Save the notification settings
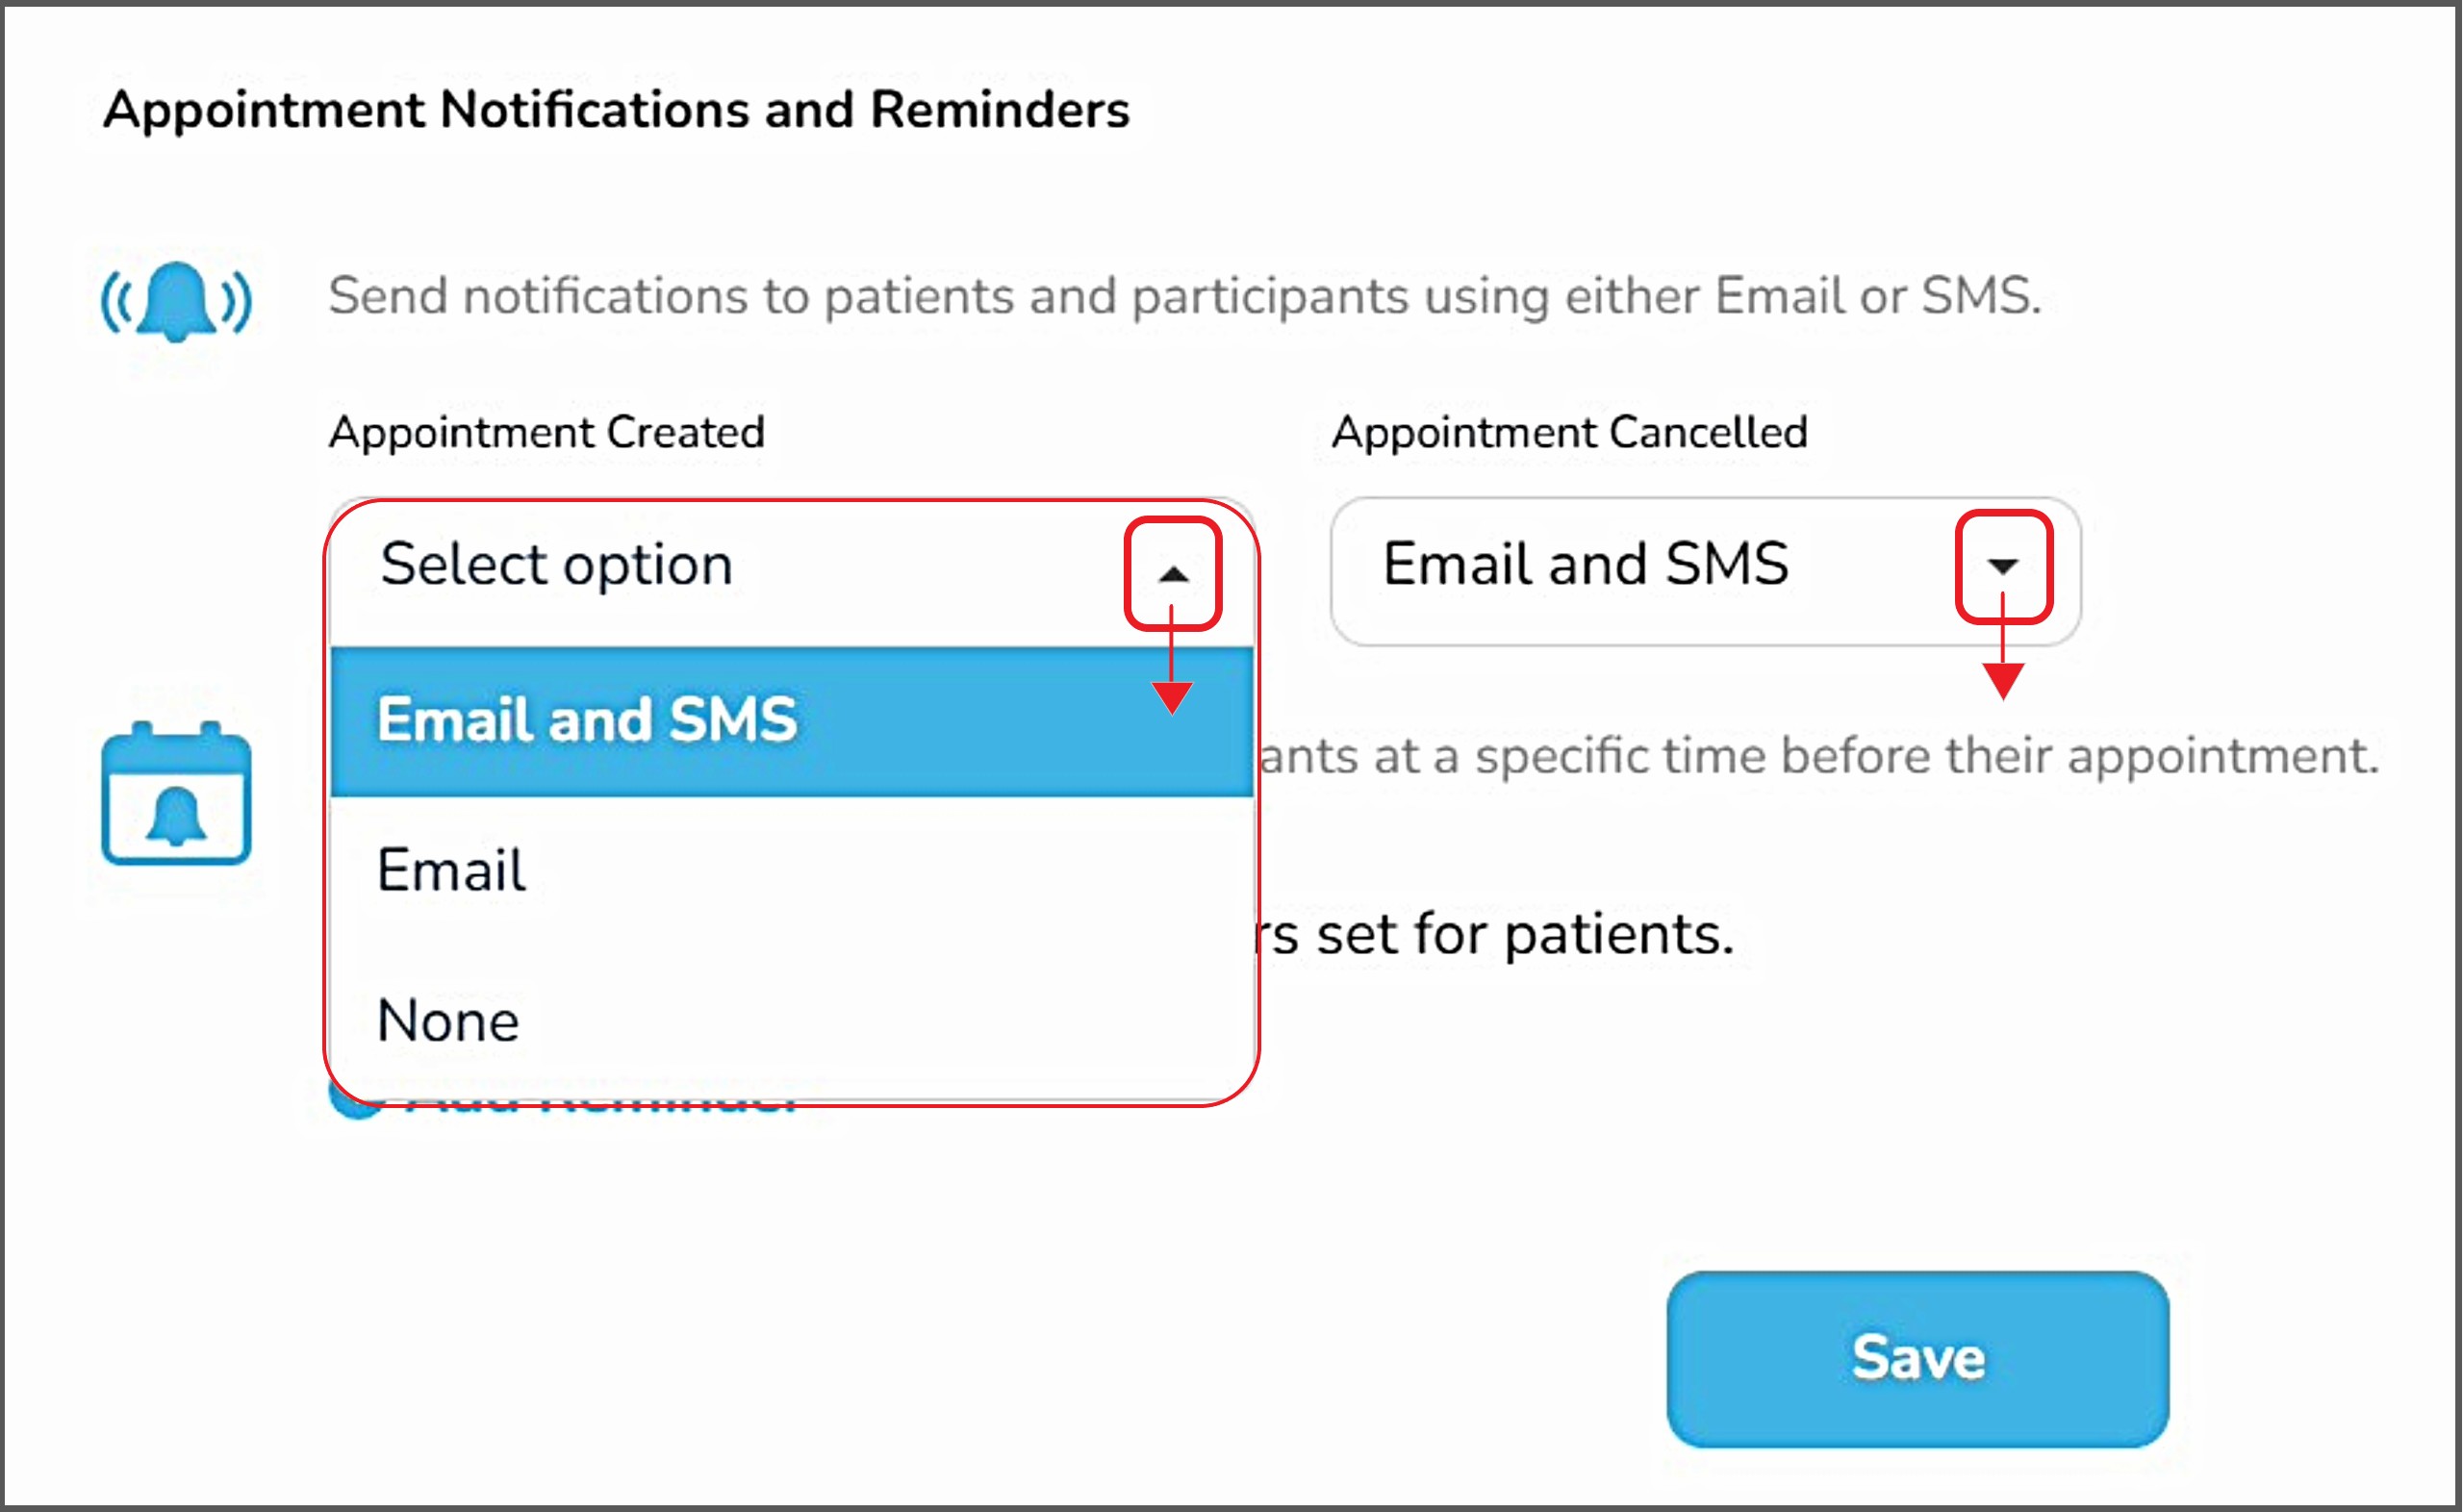Screen dimensions: 2463x1512 point(1917,1359)
